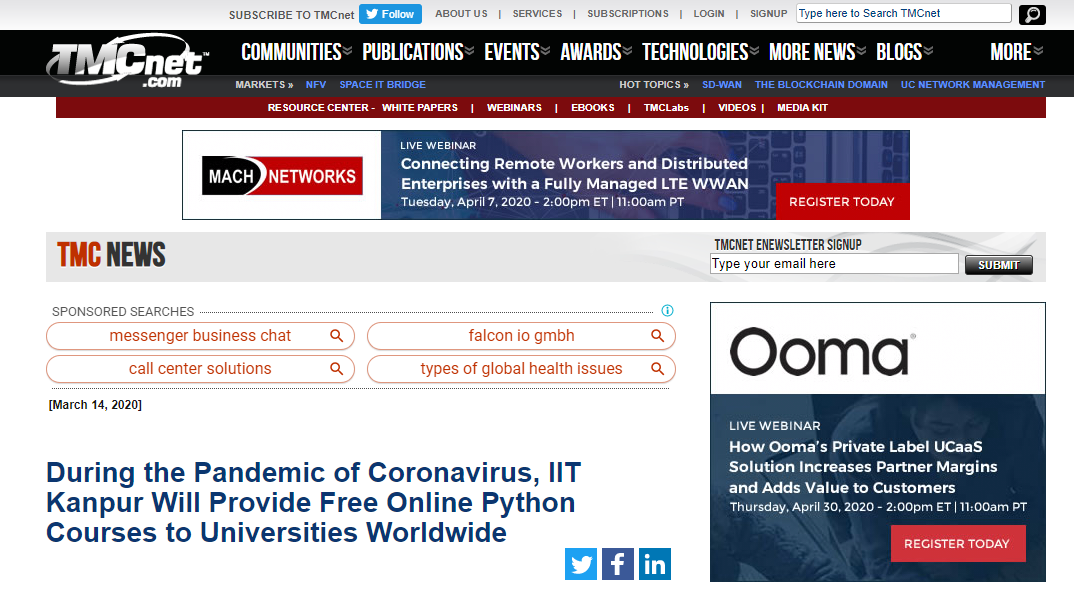Open TMCLabs resource link

666,108
